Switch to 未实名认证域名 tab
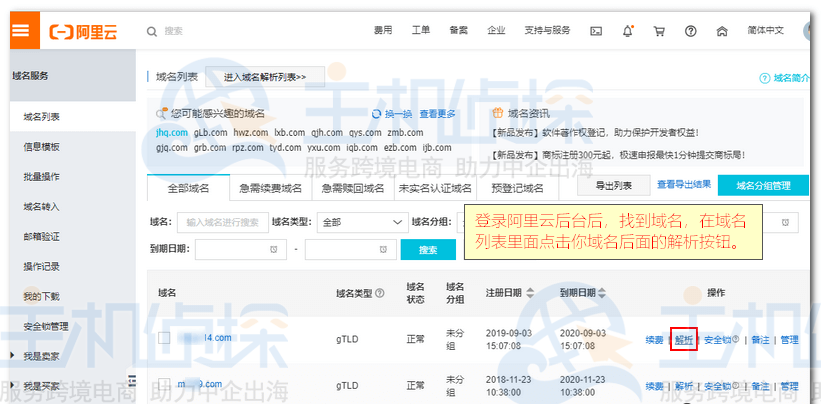The image size is (821, 404). click(x=435, y=188)
